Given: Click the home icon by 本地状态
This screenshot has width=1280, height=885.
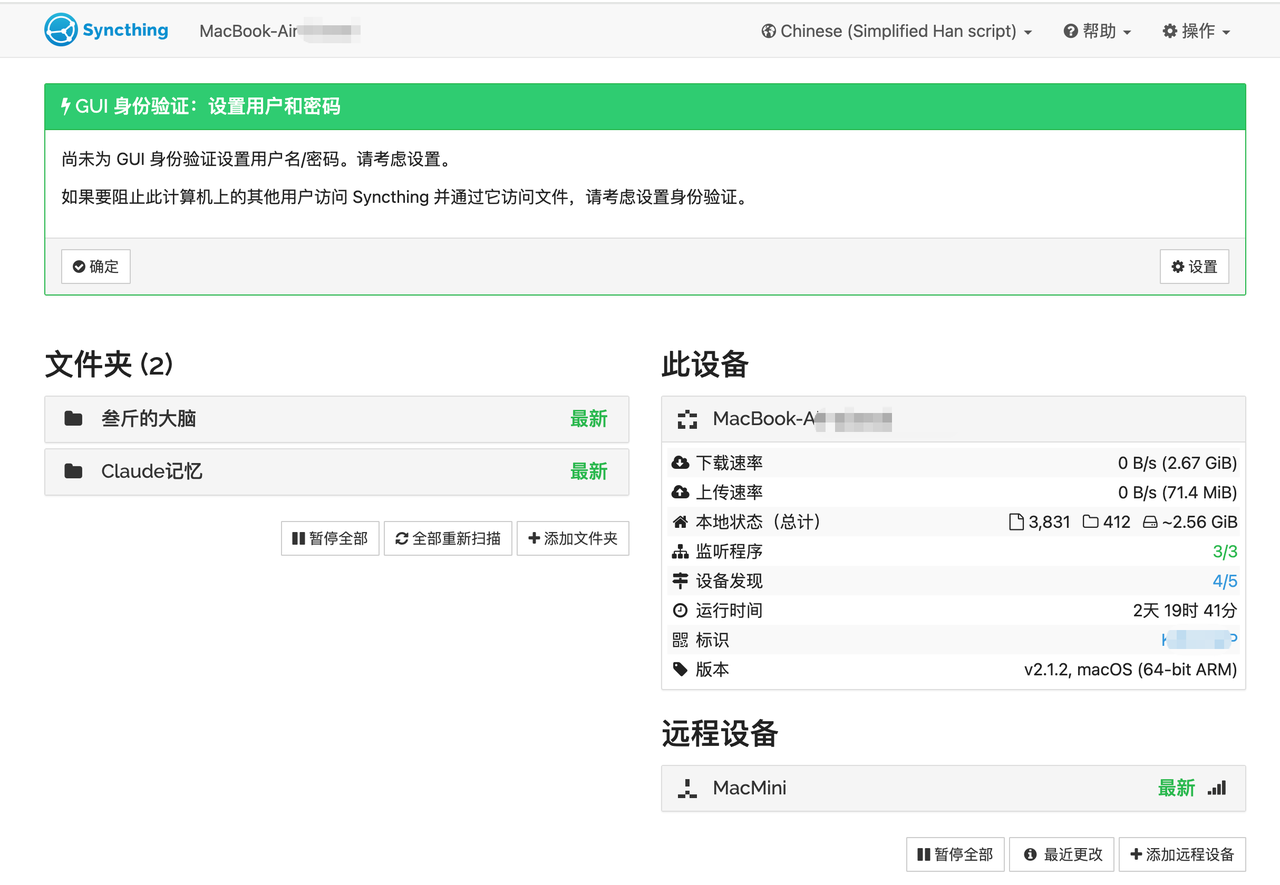Looking at the screenshot, I should (680, 522).
